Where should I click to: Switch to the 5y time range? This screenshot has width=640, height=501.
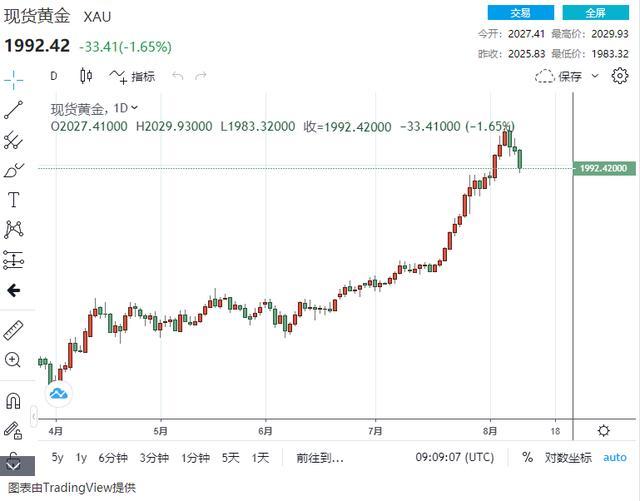57,457
